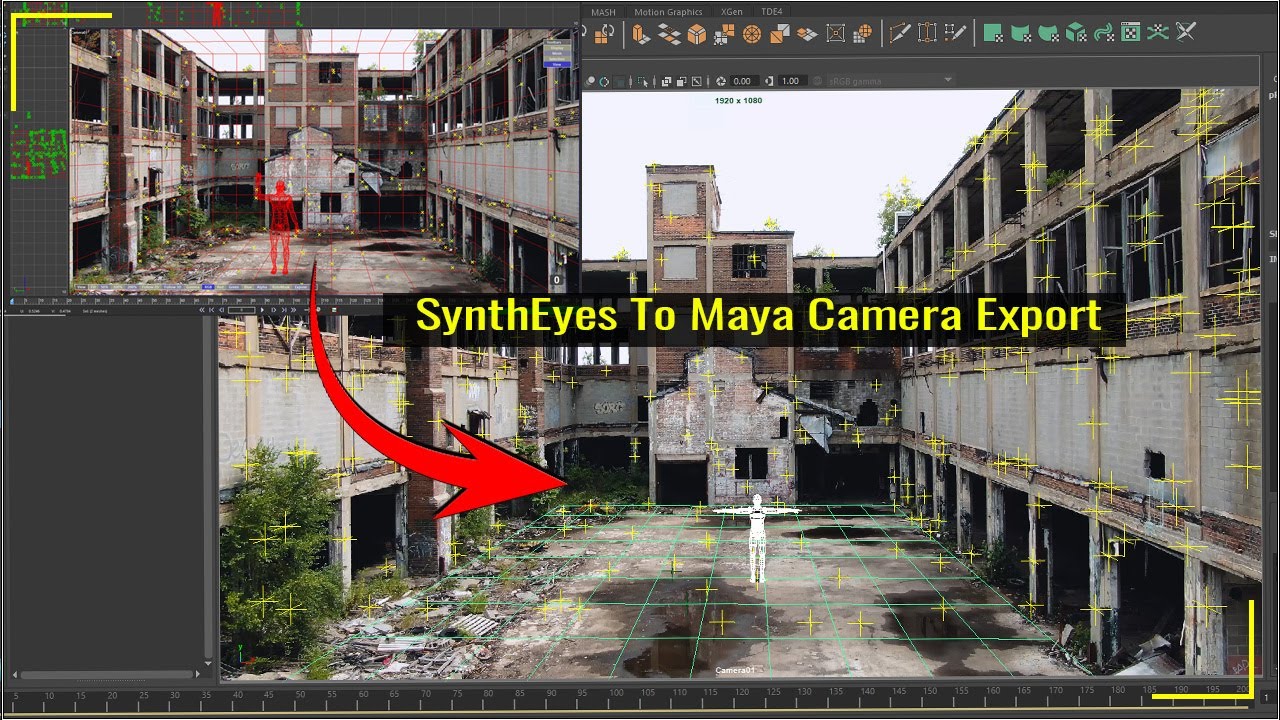Click the Bridge shelf icon
The image size is (1280, 720).
pyautogui.click(x=669, y=34)
